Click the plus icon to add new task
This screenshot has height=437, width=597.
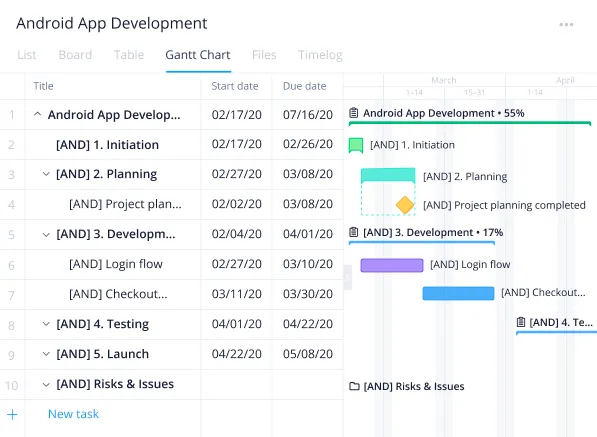(x=12, y=414)
